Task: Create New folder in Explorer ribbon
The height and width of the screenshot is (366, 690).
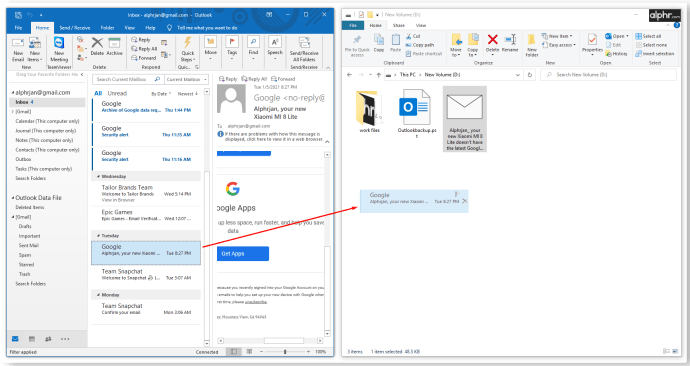Action: pyautogui.click(x=532, y=45)
